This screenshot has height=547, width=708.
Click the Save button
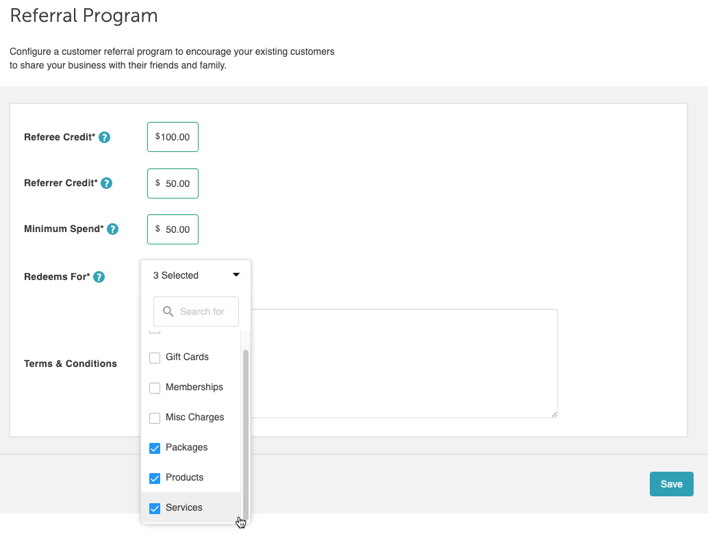pos(671,484)
